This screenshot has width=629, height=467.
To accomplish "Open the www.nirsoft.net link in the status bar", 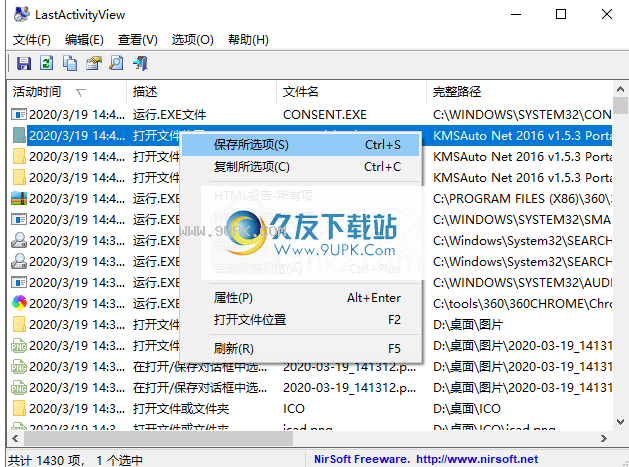I will click(x=477, y=459).
